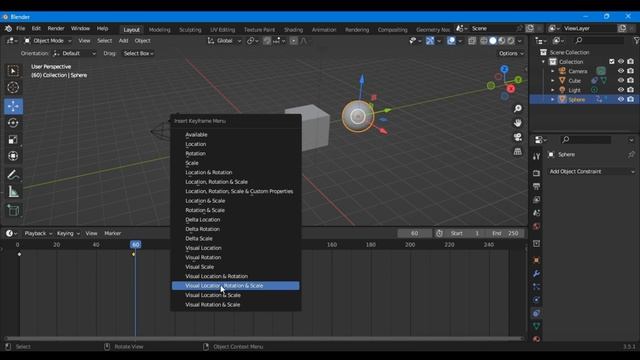The height and width of the screenshot is (360, 640).
Task: Toggle Collection exclude checkbox
Action: pos(611,62)
